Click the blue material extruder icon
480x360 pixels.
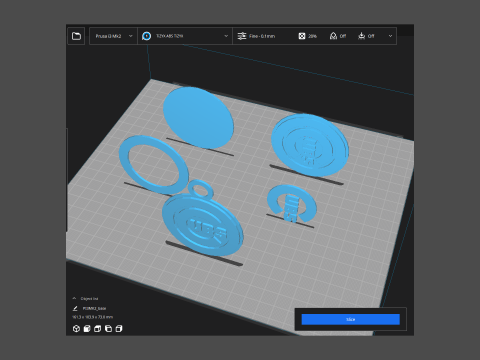point(146,36)
